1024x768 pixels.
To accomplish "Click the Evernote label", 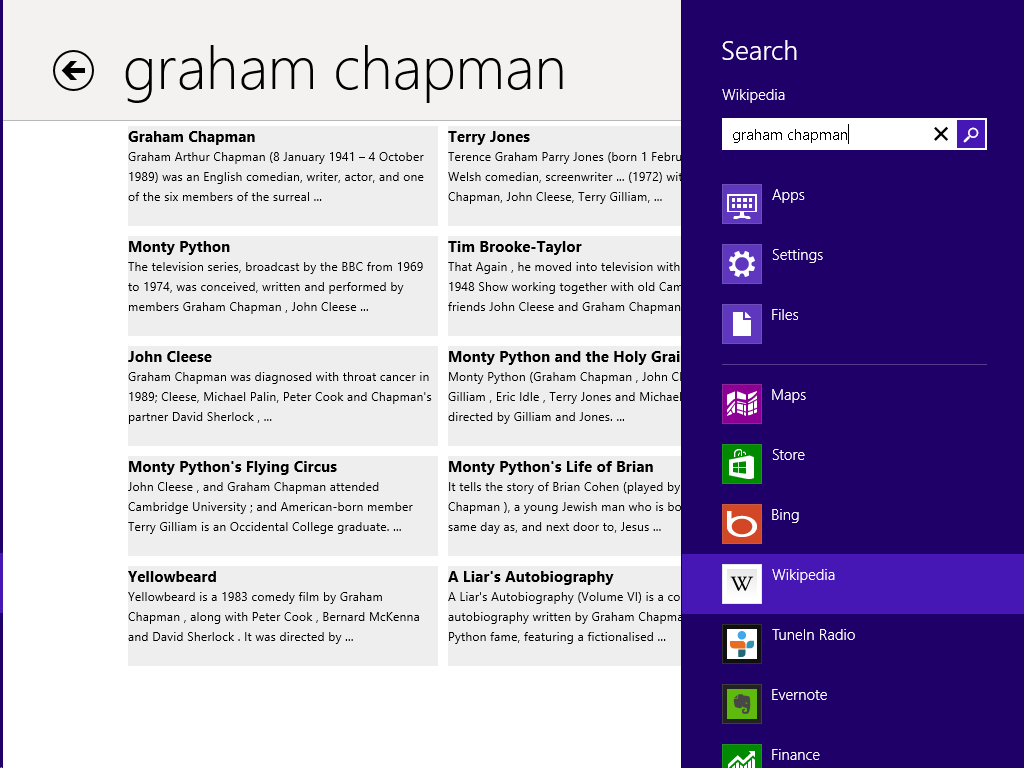I will tap(799, 695).
